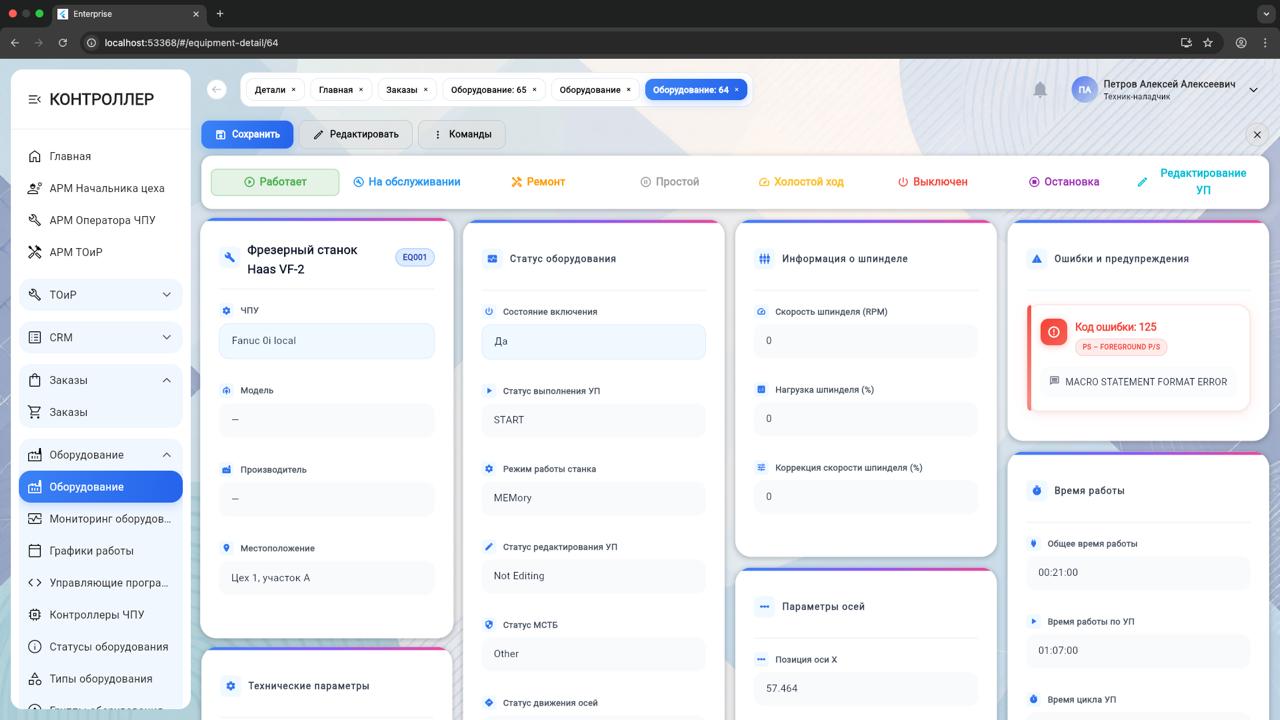Click the wrench icon beside Haas VF-2 title
The height and width of the screenshot is (720, 1280).
tap(230, 258)
